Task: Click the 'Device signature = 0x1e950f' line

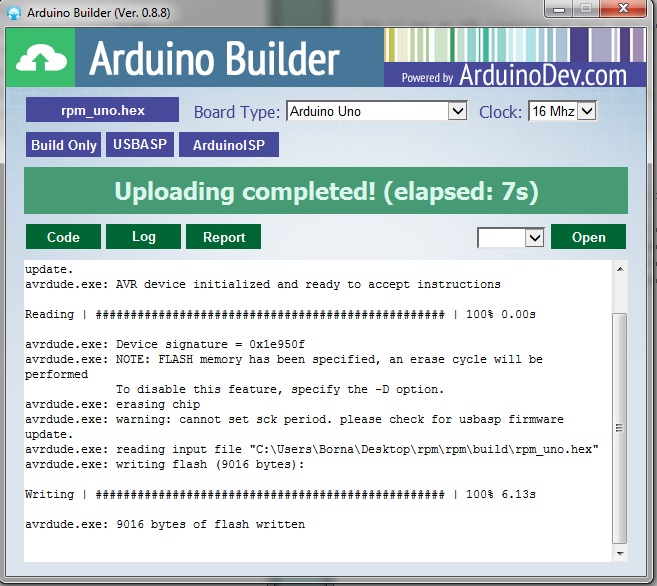Action: pos(165,344)
